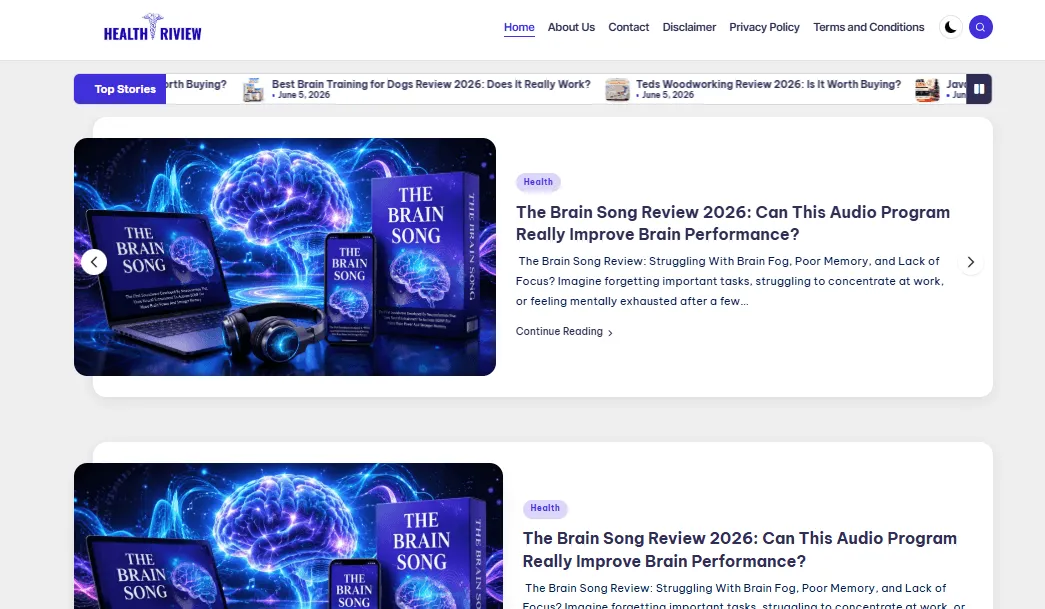Open the second Brain Song article title
The image size is (1045, 609).
pyautogui.click(x=740, y=550)
